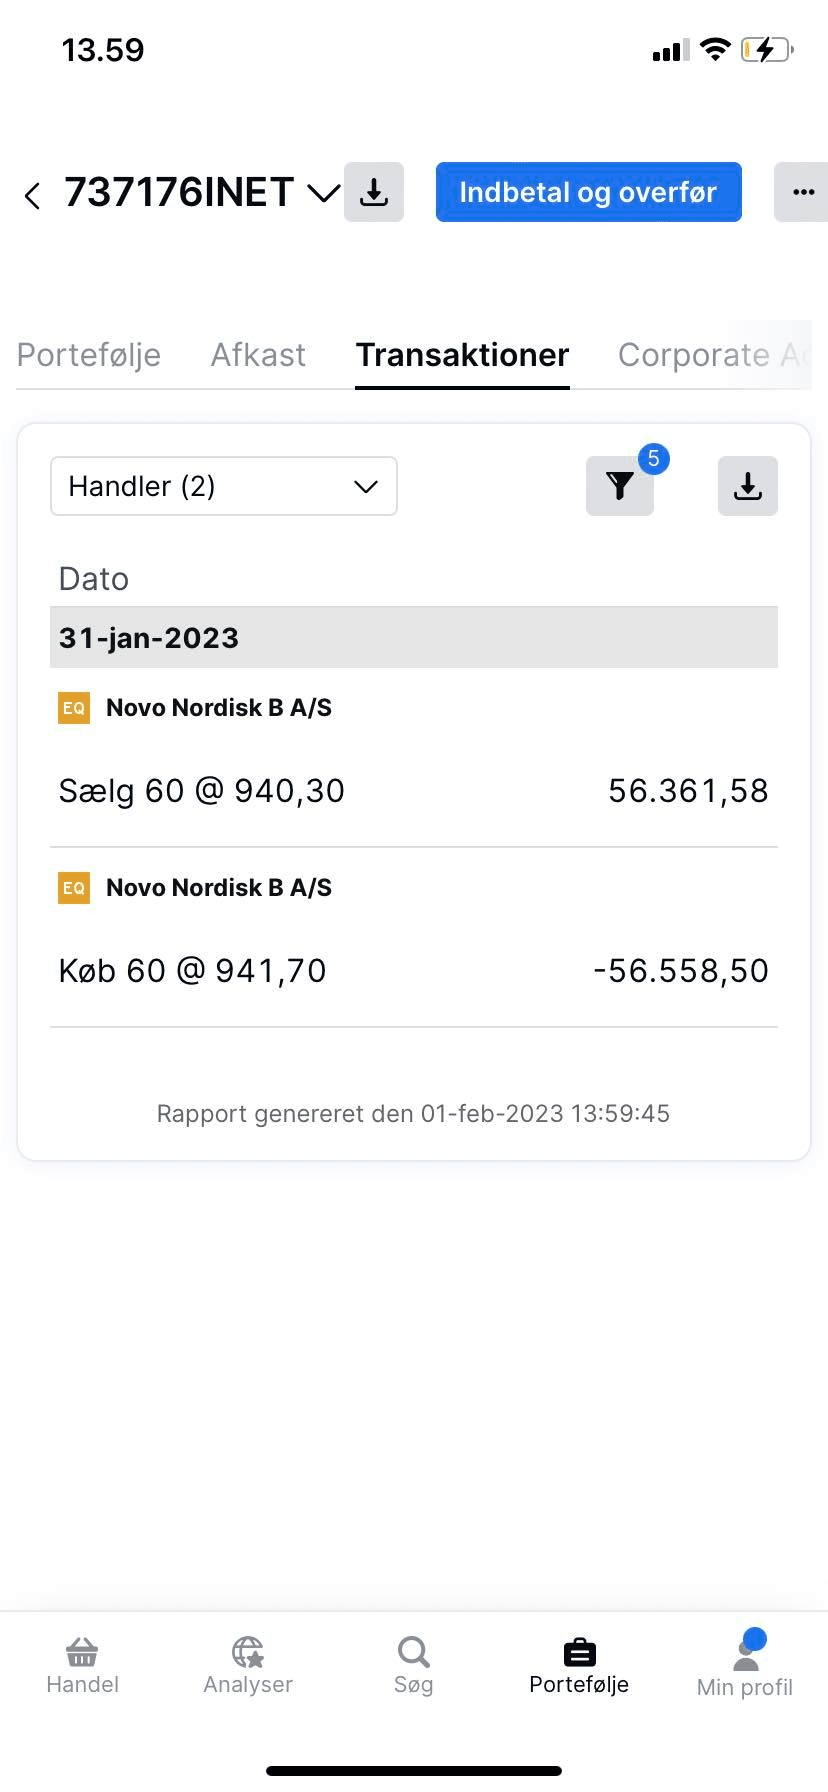Open the transaction filter funnel icon

[620, 486]
